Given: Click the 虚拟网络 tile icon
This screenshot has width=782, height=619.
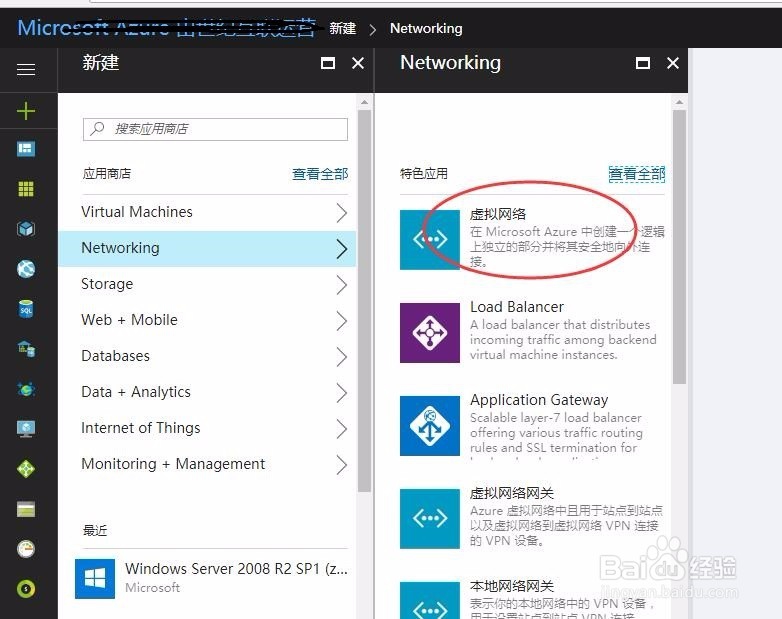Looking at the screenshot, I should pos(430,240).
